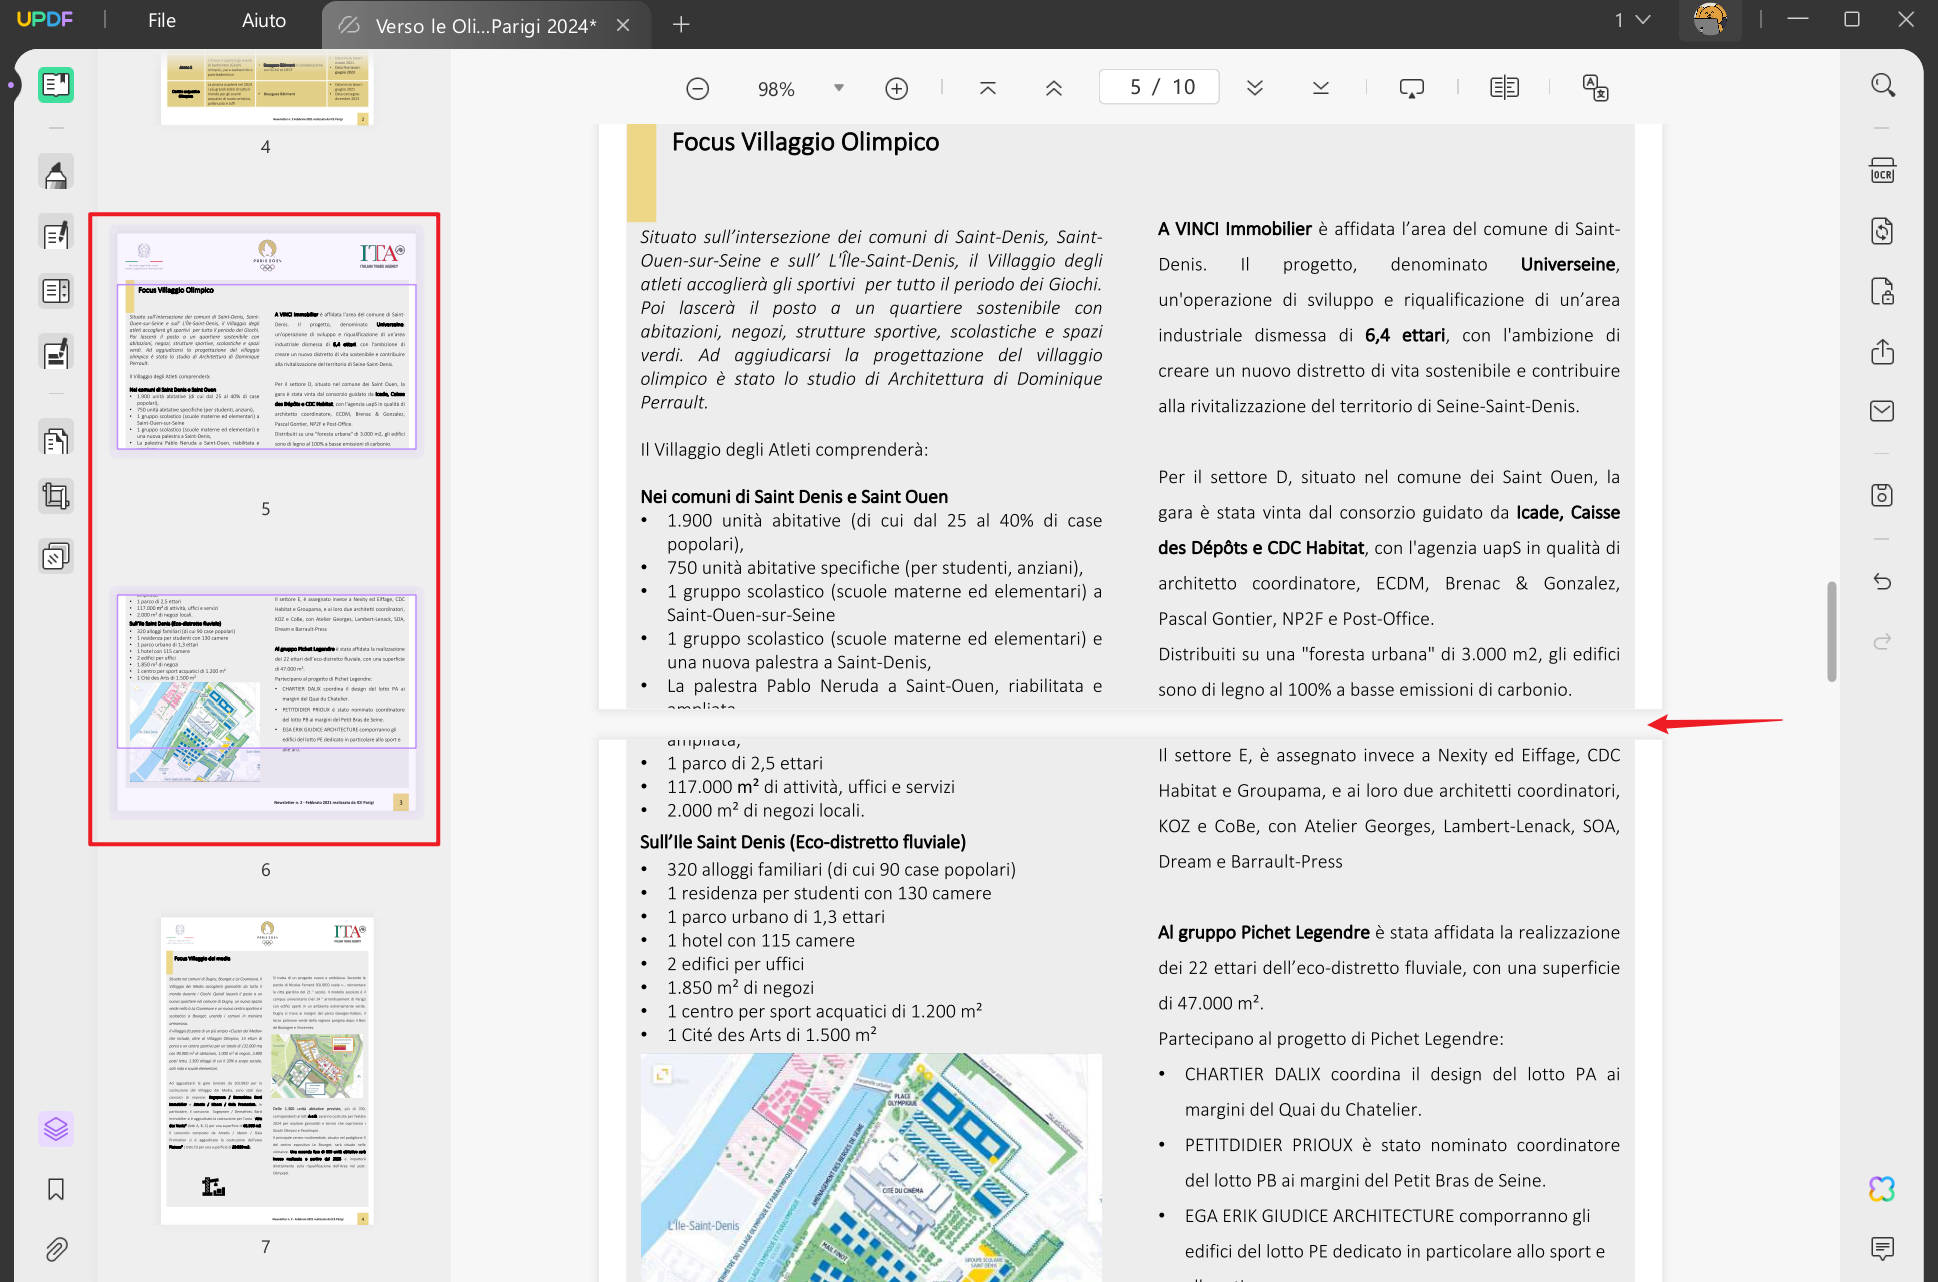This screenshot has height=1282, width=1938.
Task: Close the Verso le Oli...Parigi 2024 tab
Action: tap(623, 26)
